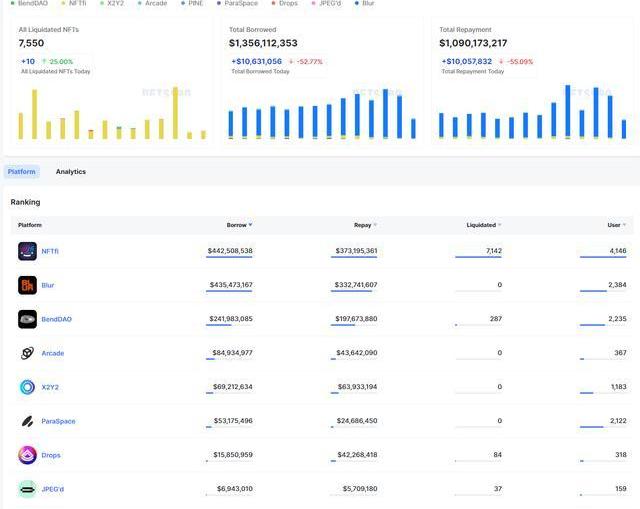Click the Drops platform logo icon
640x509 pixels.
pos(27,455)
